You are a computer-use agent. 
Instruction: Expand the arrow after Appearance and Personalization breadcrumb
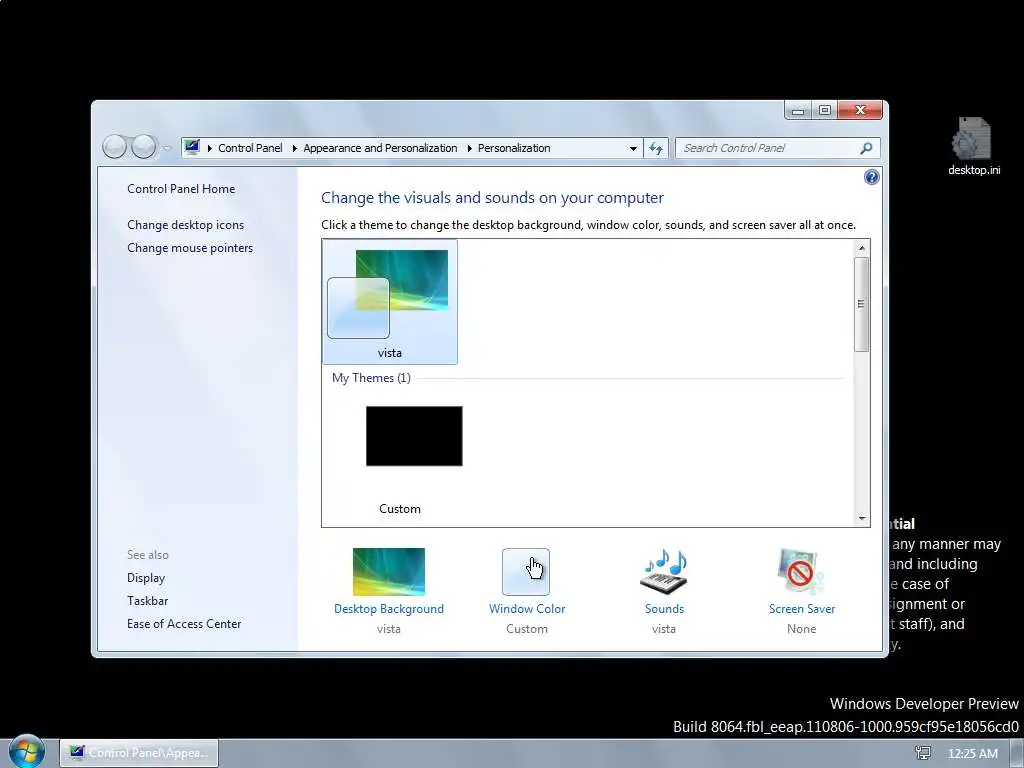[x=469, y=148]
